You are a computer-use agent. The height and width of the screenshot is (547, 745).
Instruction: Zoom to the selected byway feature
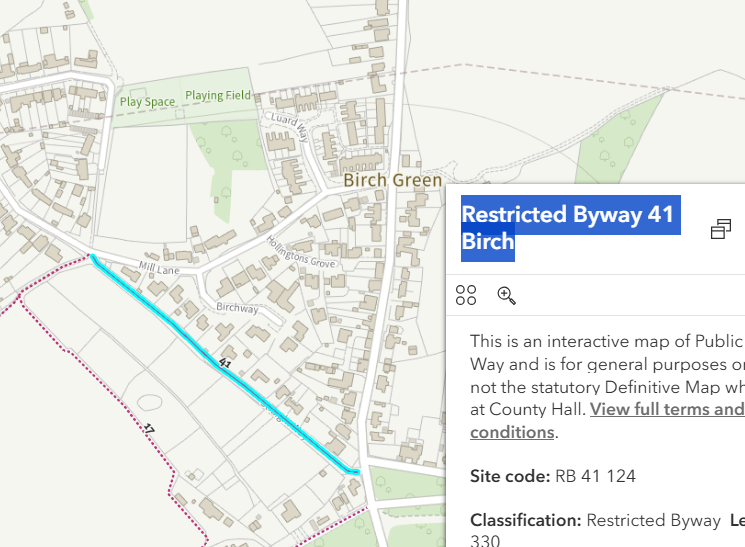pyautogui.click(x=507, y=295)
